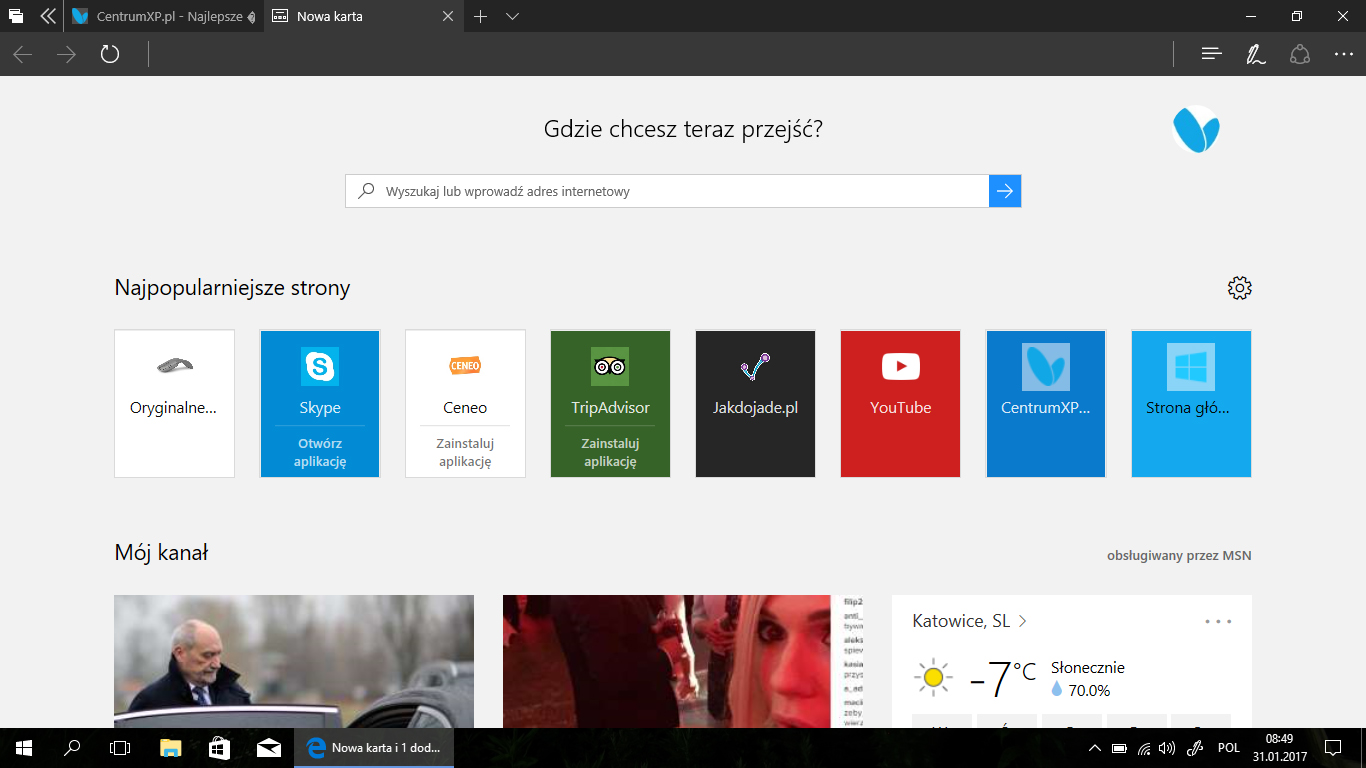Screen dimensions: 1366x768
Task: Click Zainstaluj aplikację on TripAdvisor tile
Action: (610, 452)
